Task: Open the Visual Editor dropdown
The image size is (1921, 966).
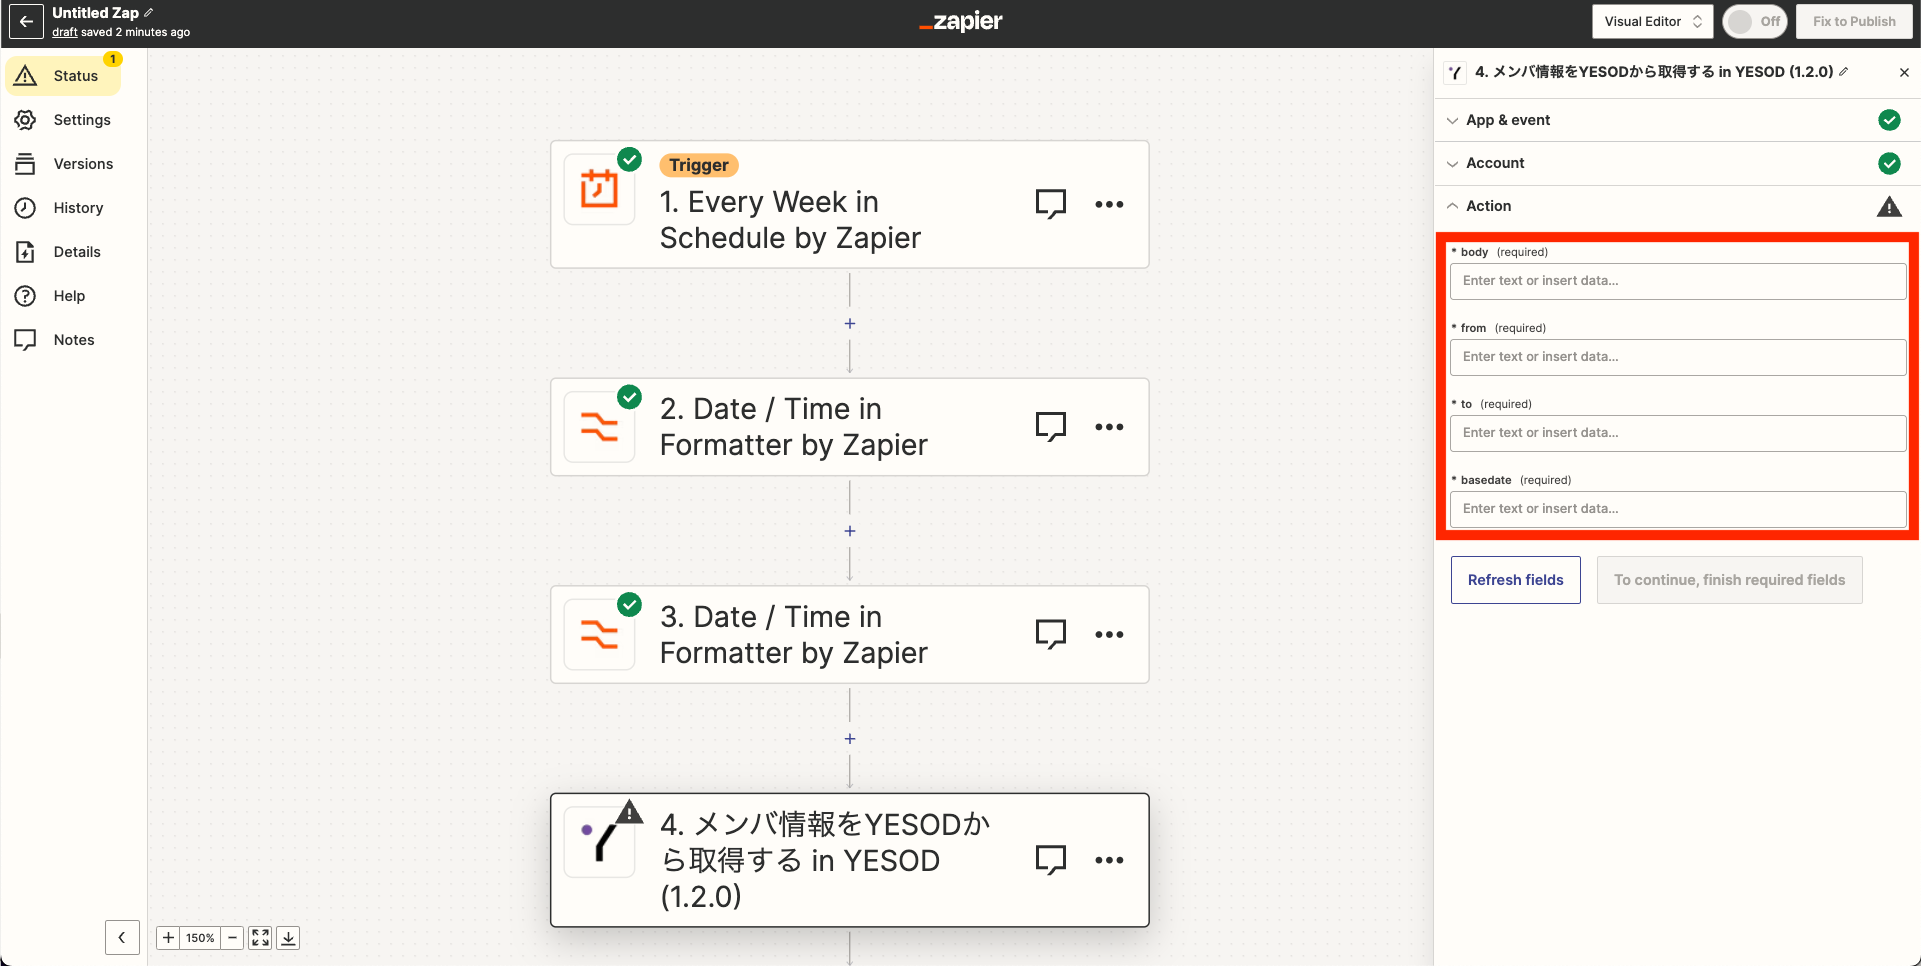Action: (1652, 21)
